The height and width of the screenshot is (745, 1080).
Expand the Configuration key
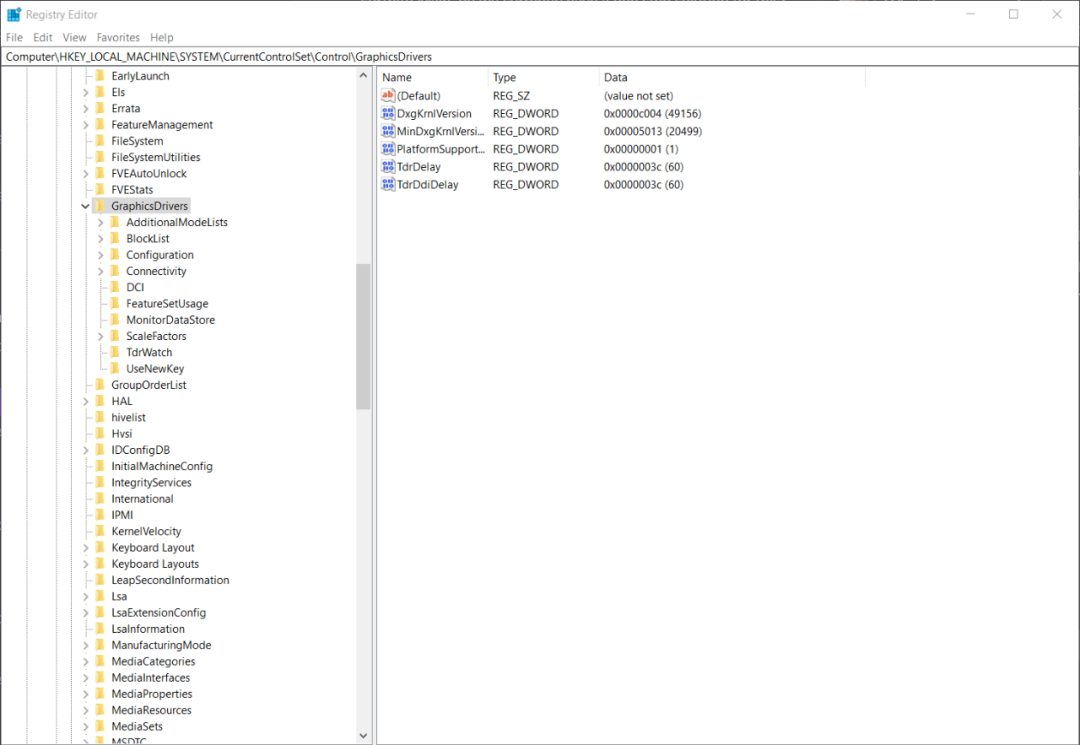coord(101,255)
